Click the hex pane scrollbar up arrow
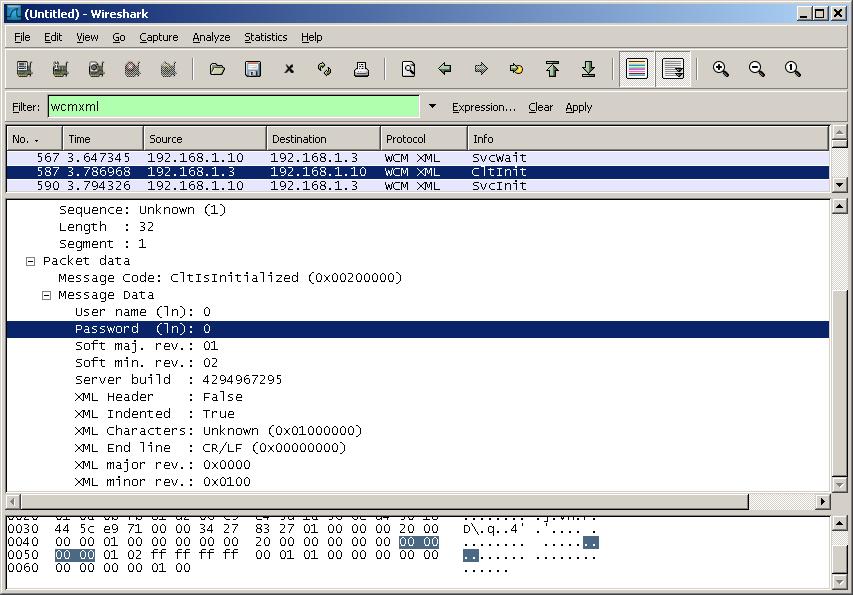This screenshot has height=595, width=853. point(839,523)
